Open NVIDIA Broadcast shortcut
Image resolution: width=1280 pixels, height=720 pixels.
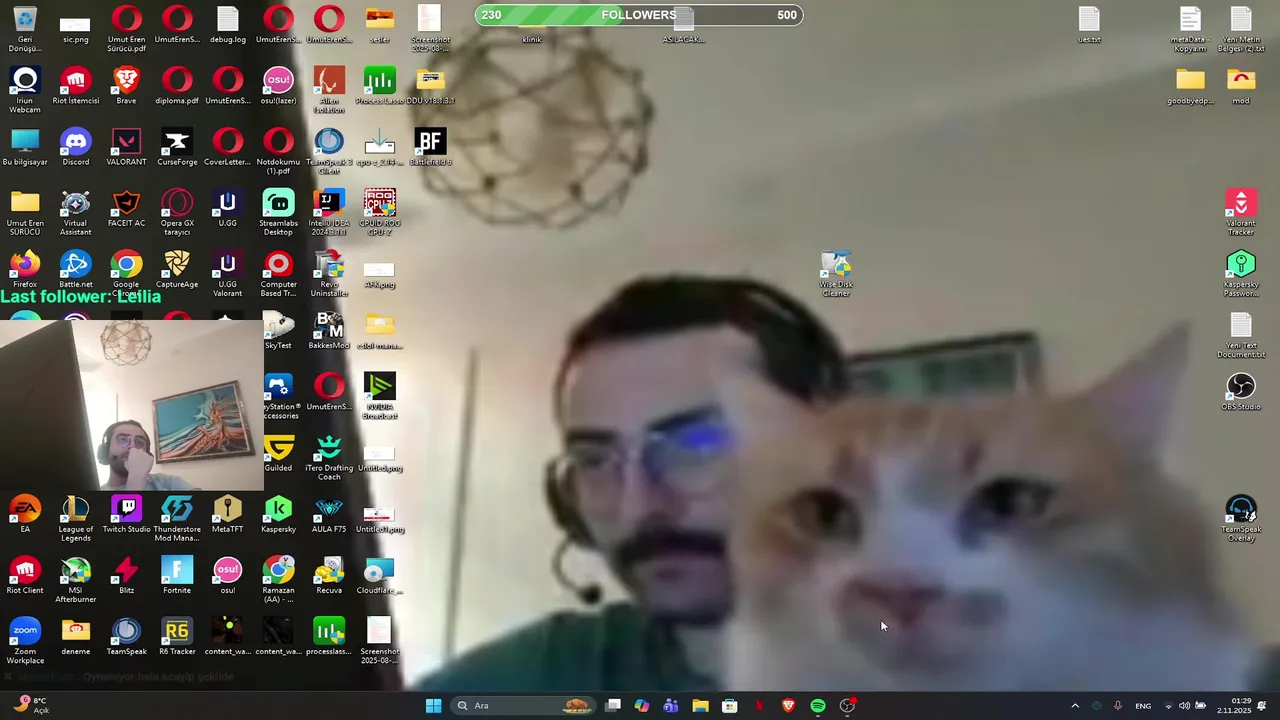coord(380,396)
